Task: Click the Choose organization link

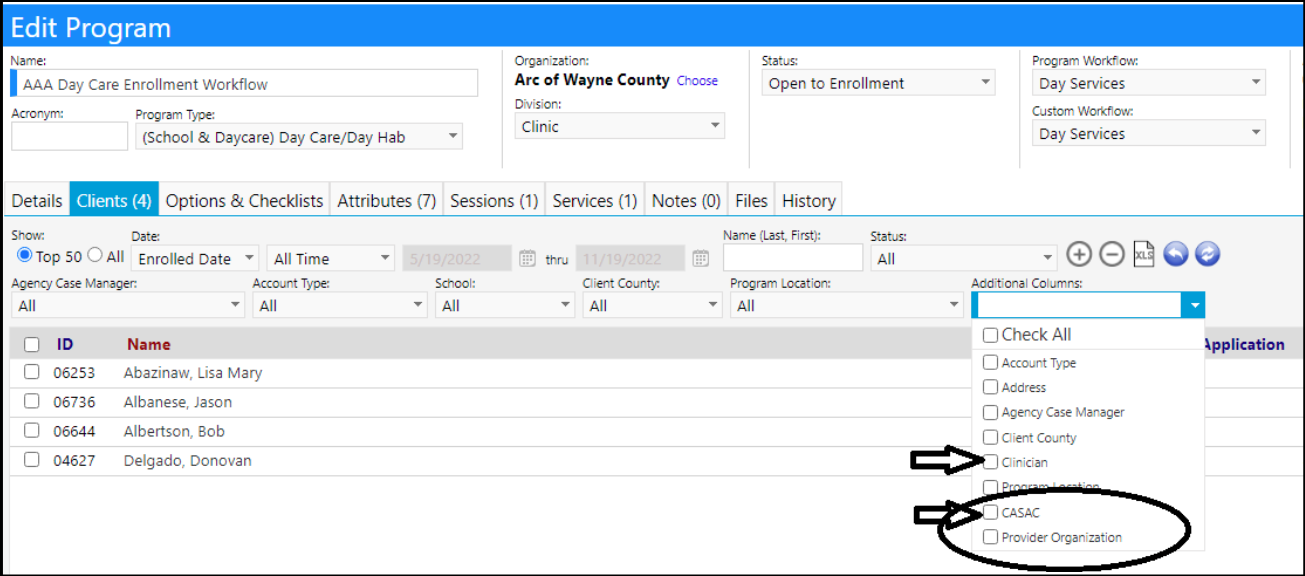Action: pos(697,81)
